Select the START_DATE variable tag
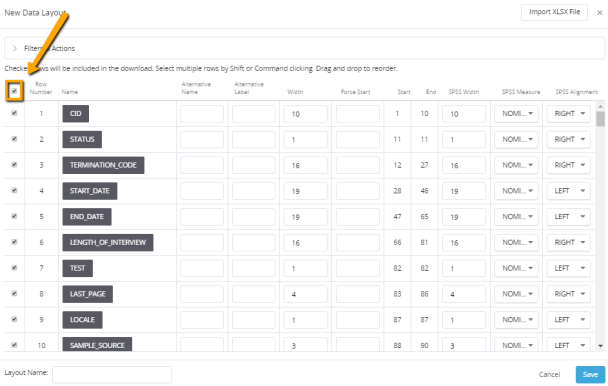 pyautogui.click(x=90, y=191)
